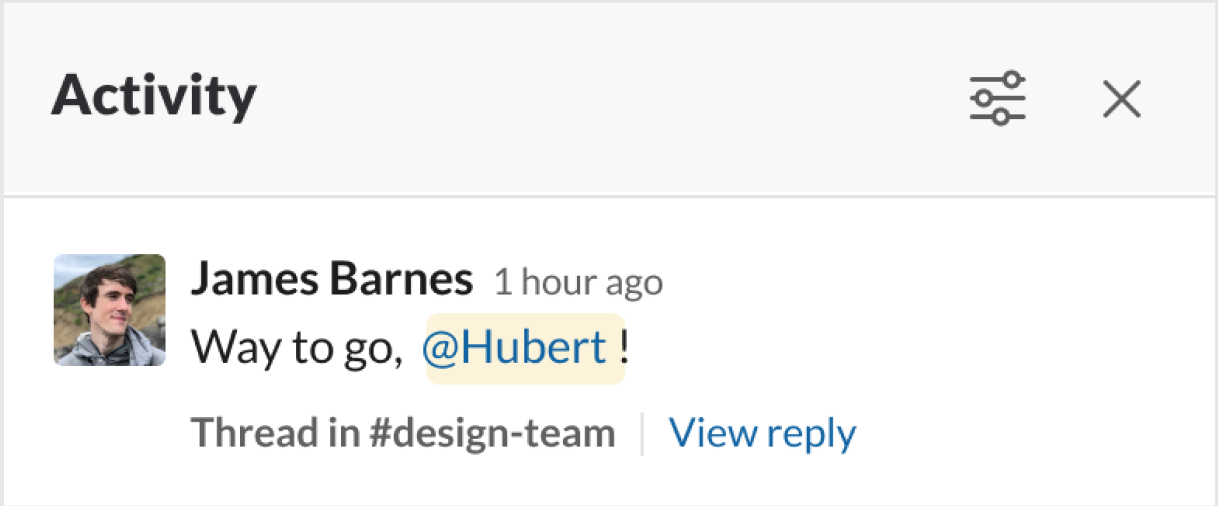Click the "1 hour ago" timestamp
This screenshot has height=506, width=1218.
pos(578,283)
